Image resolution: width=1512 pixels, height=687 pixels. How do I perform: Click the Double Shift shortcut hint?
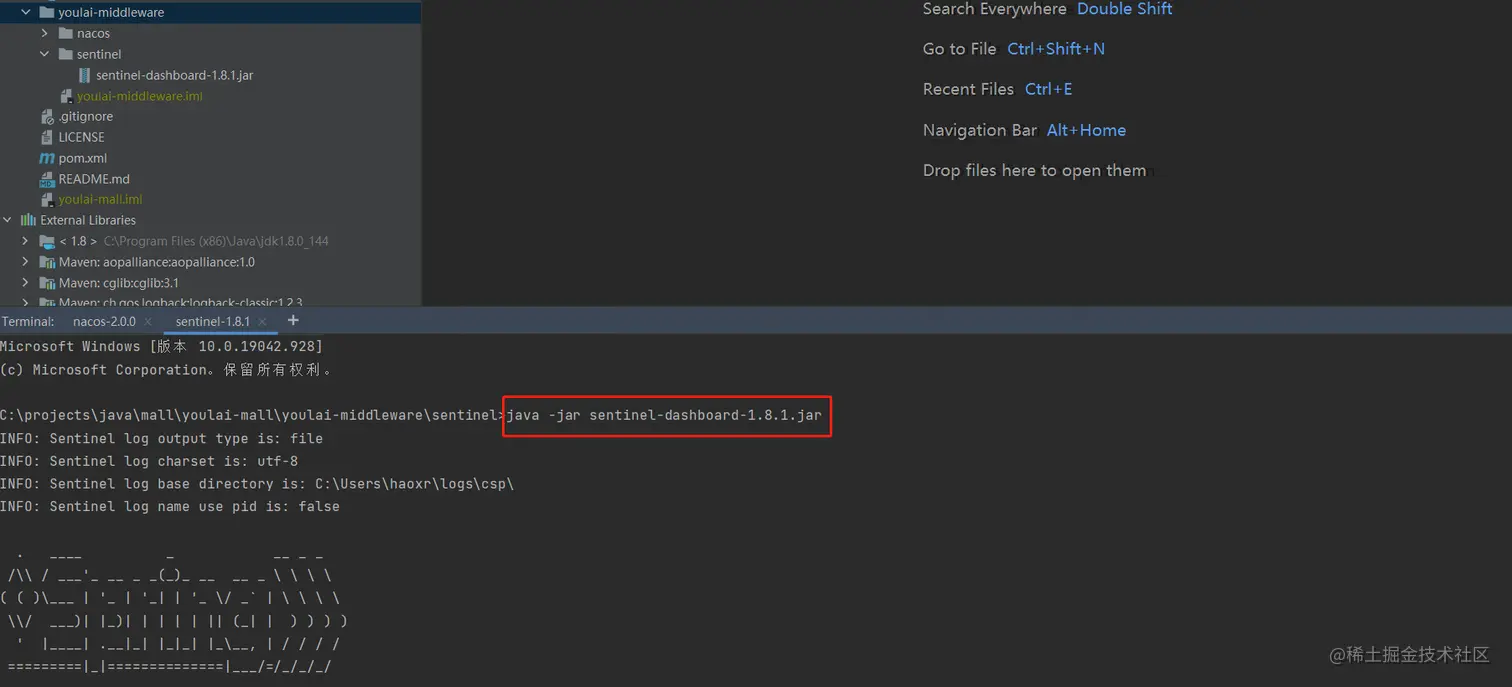1125,9
